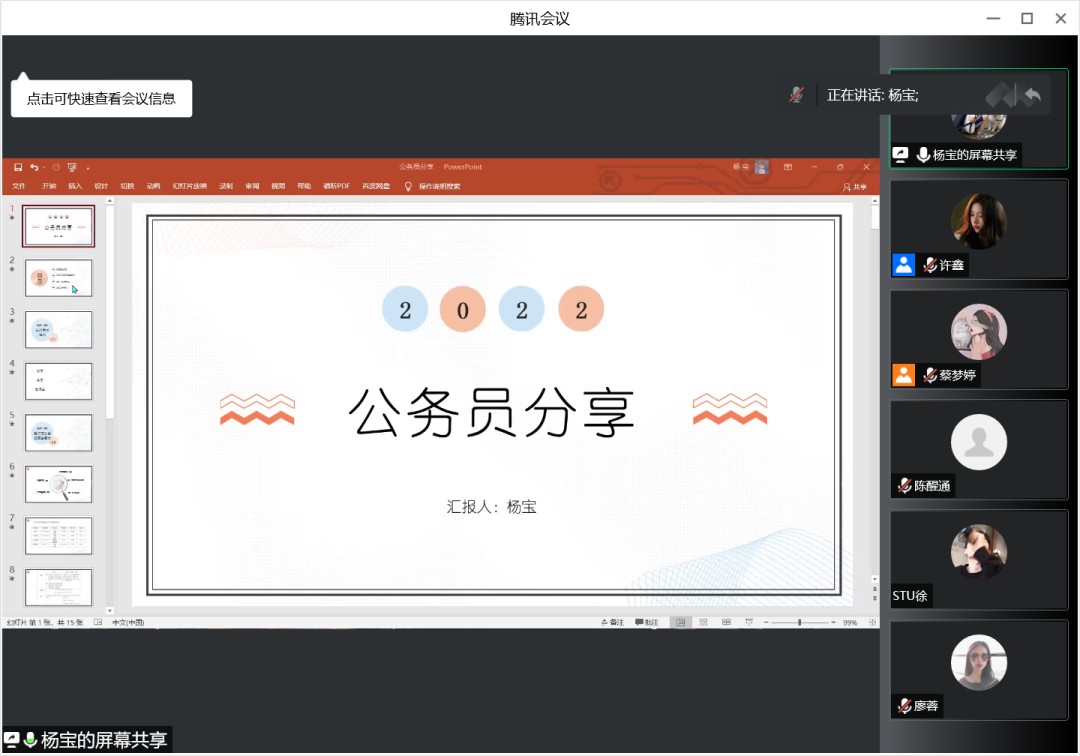
Task: Click the PowerPoint undo arrow
Action: (x=34, y=167)
